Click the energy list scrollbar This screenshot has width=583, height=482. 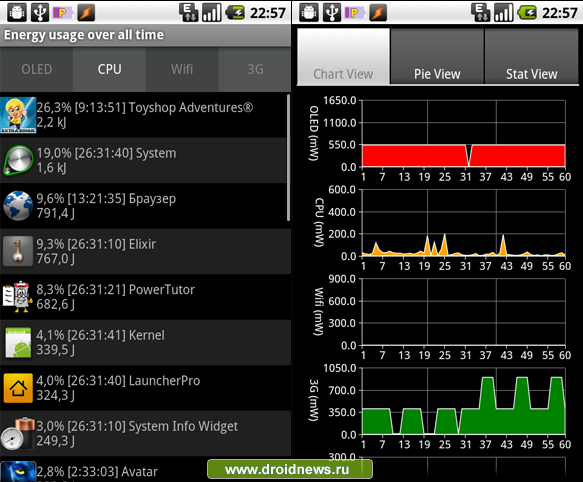pyautogui.click(x=288, y=158)
